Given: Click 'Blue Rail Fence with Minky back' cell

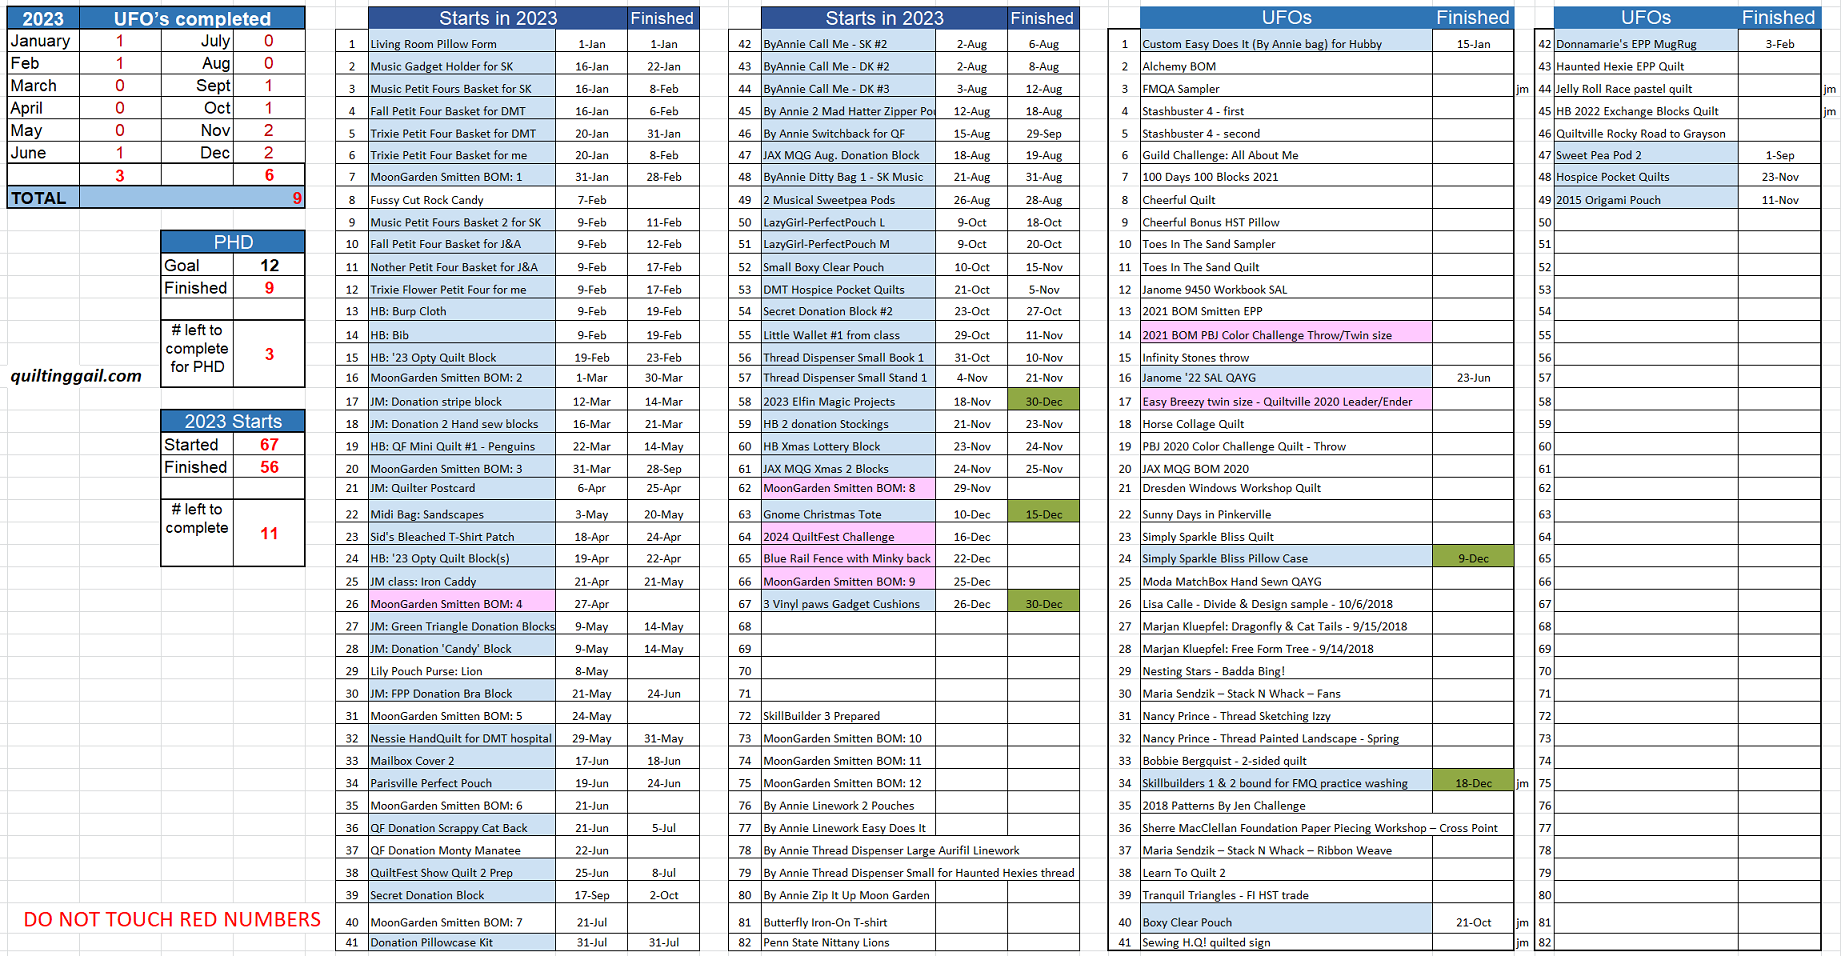Looking at the screenshot, I should coord(848,559).
